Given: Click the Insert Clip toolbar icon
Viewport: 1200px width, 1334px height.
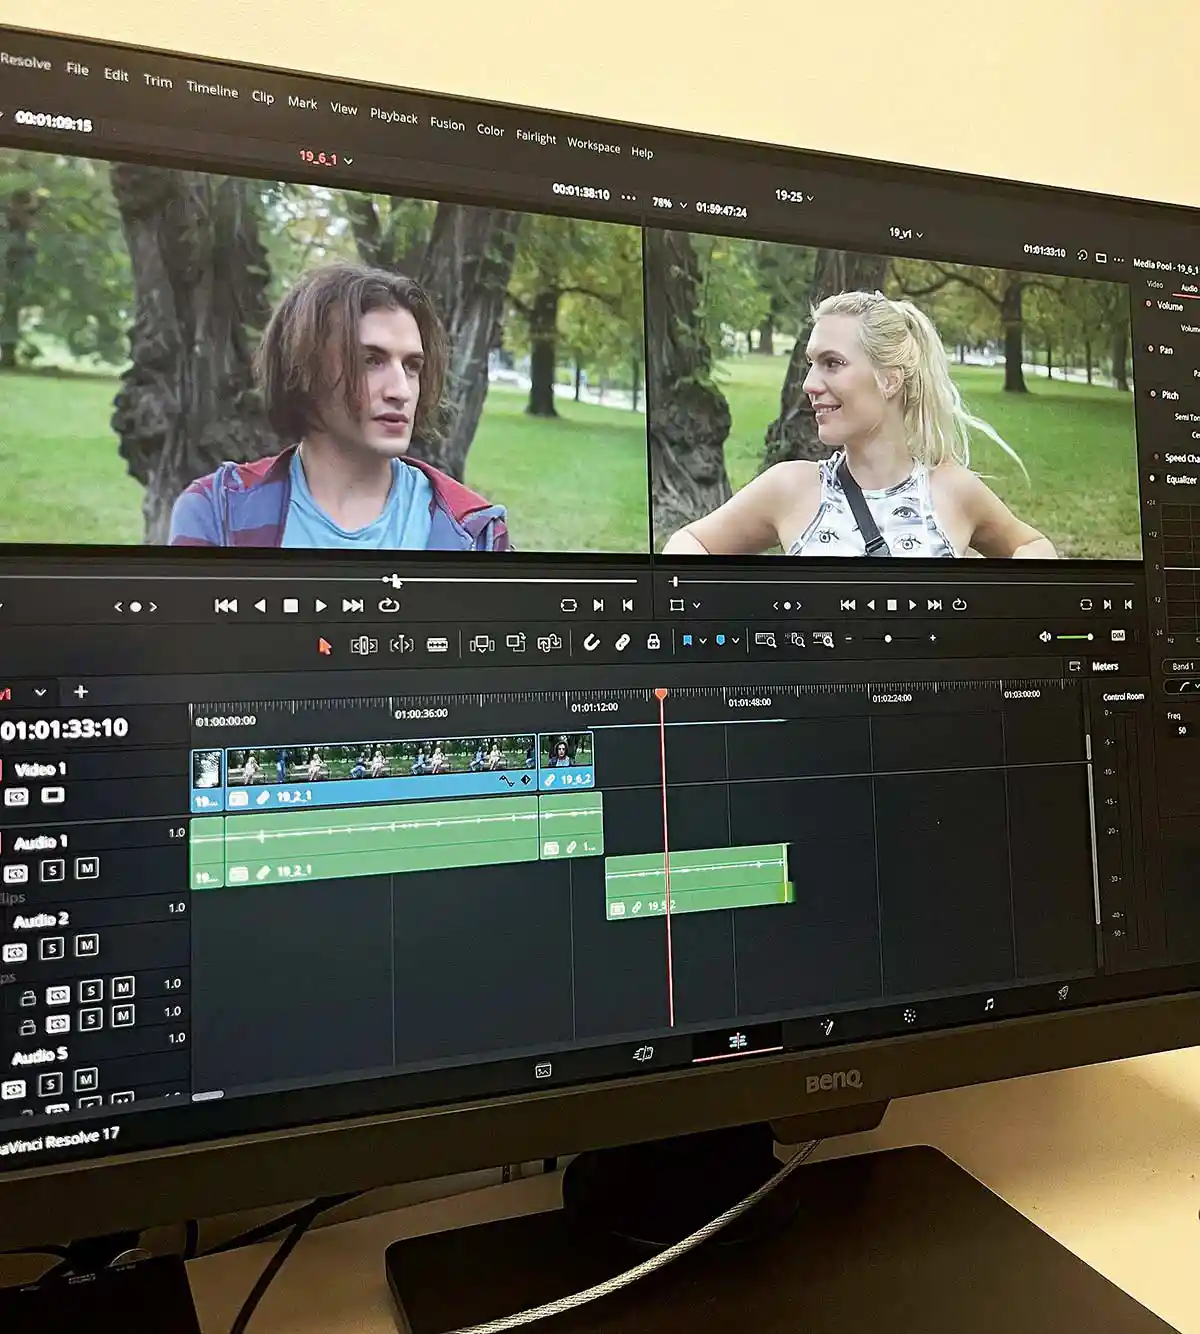Looking at the screenshot, I should tap(482, 644).
